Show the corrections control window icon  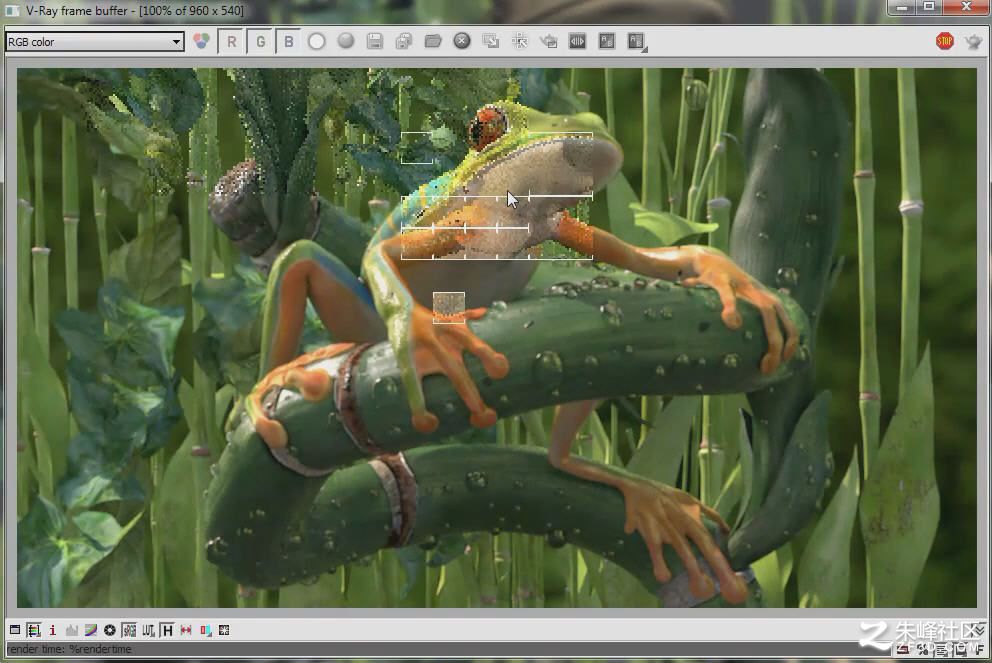(15, 630)
